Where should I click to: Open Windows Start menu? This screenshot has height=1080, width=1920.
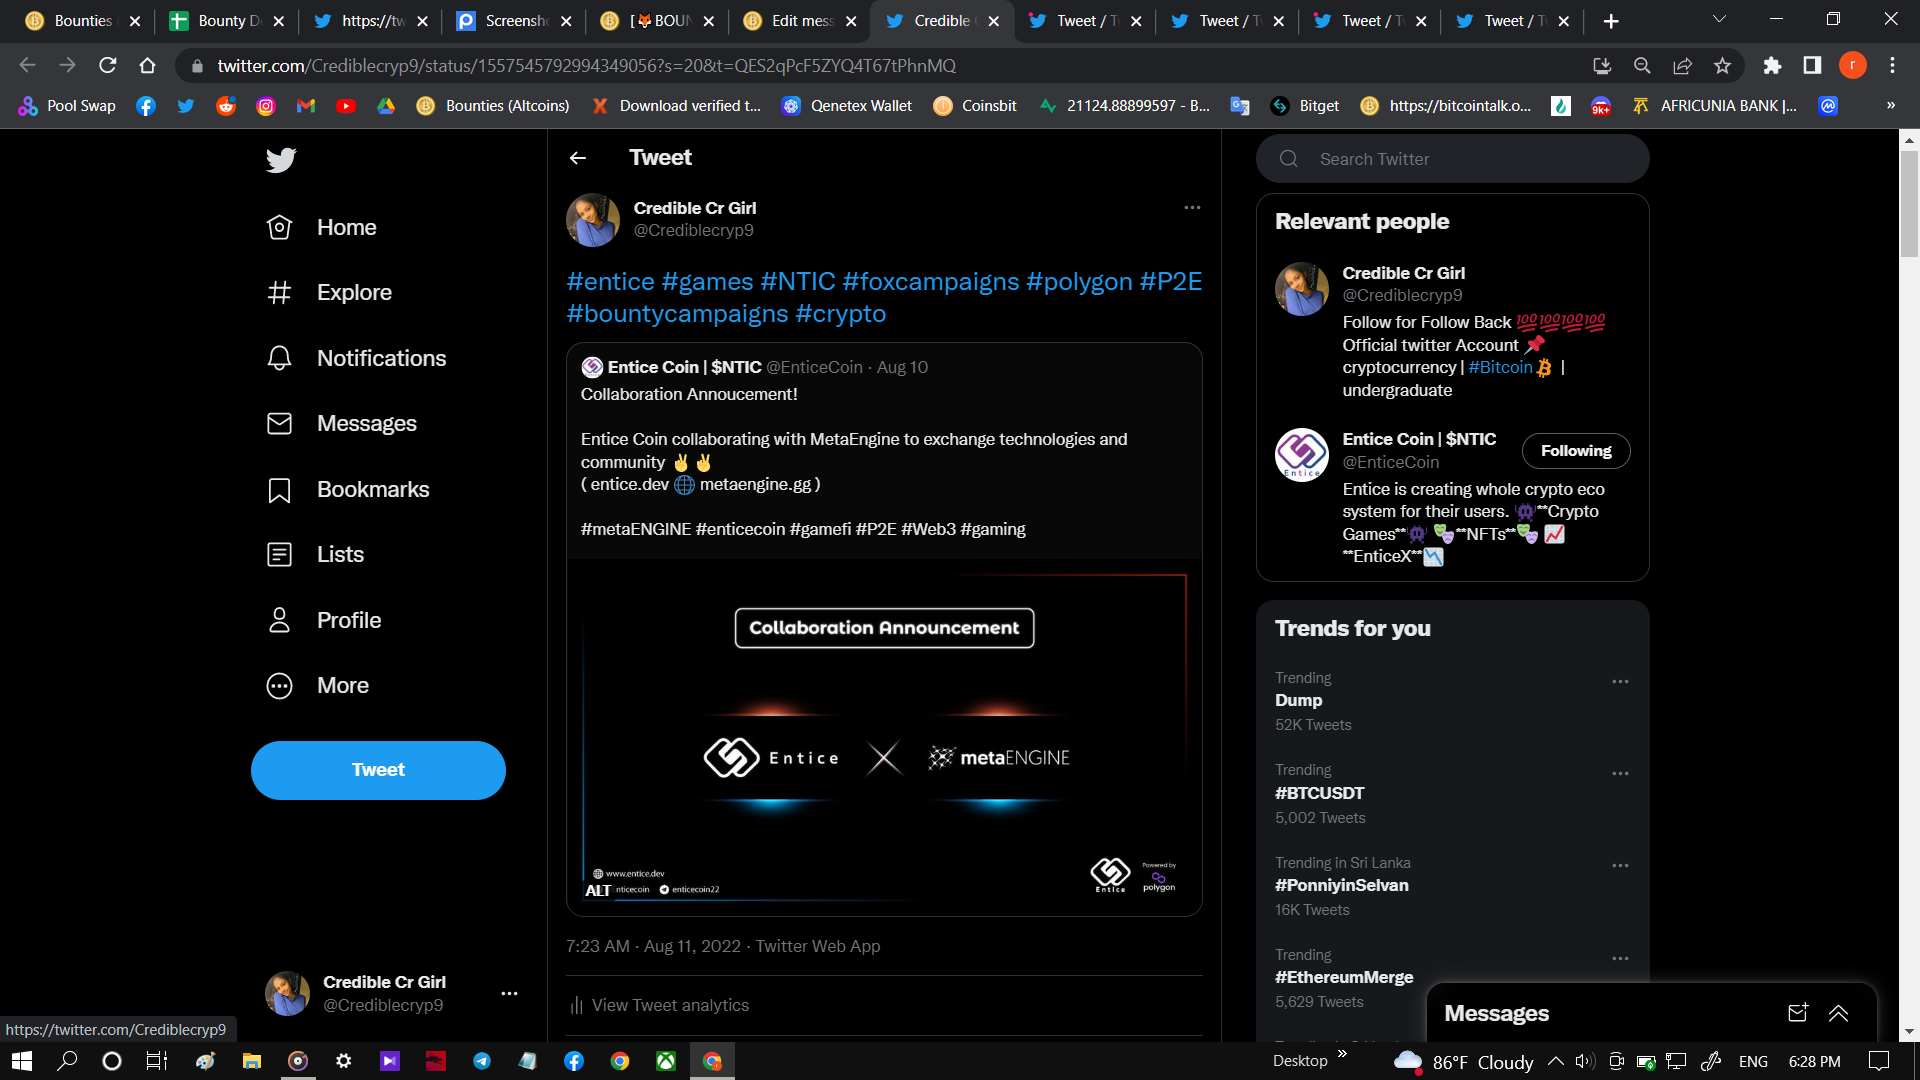22,1061
